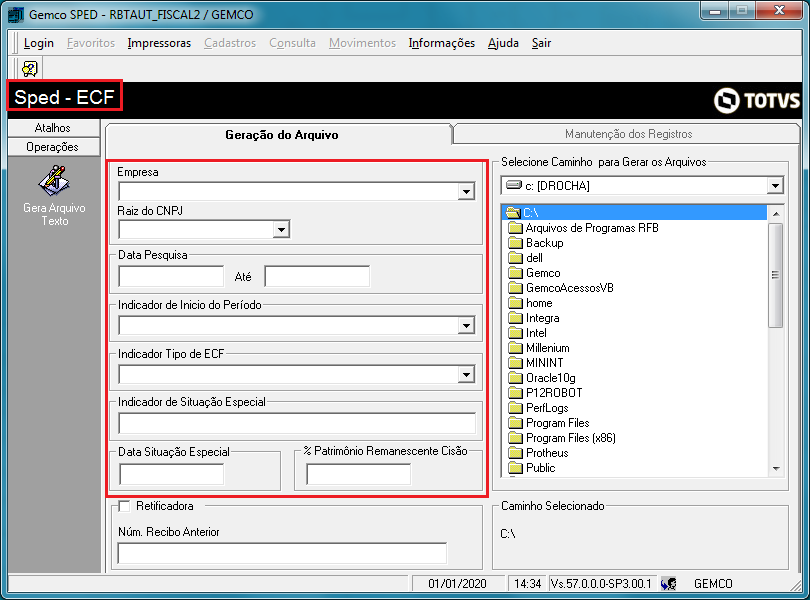Viewport: 810px width, 601px height.
Task: Select the PerfLogs folder
Action: coord(538,408)
